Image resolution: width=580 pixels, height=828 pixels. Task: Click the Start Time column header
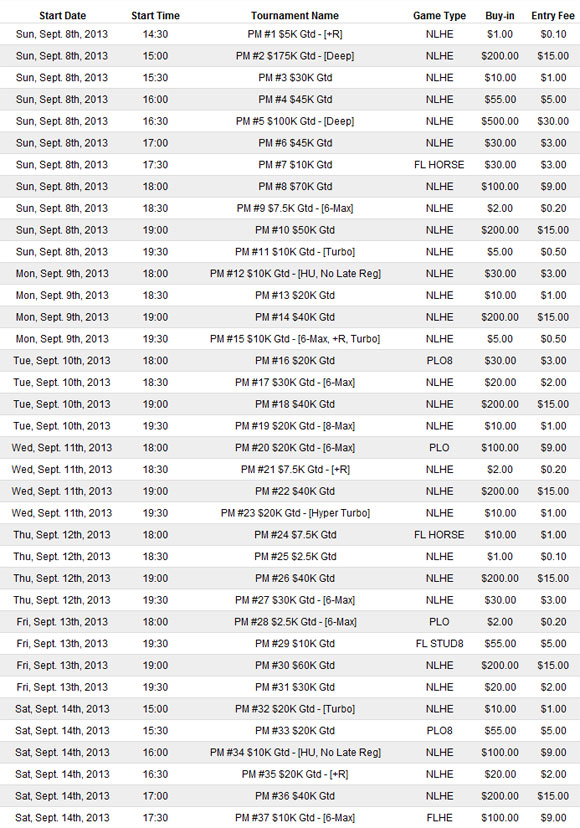click(155, 16)
